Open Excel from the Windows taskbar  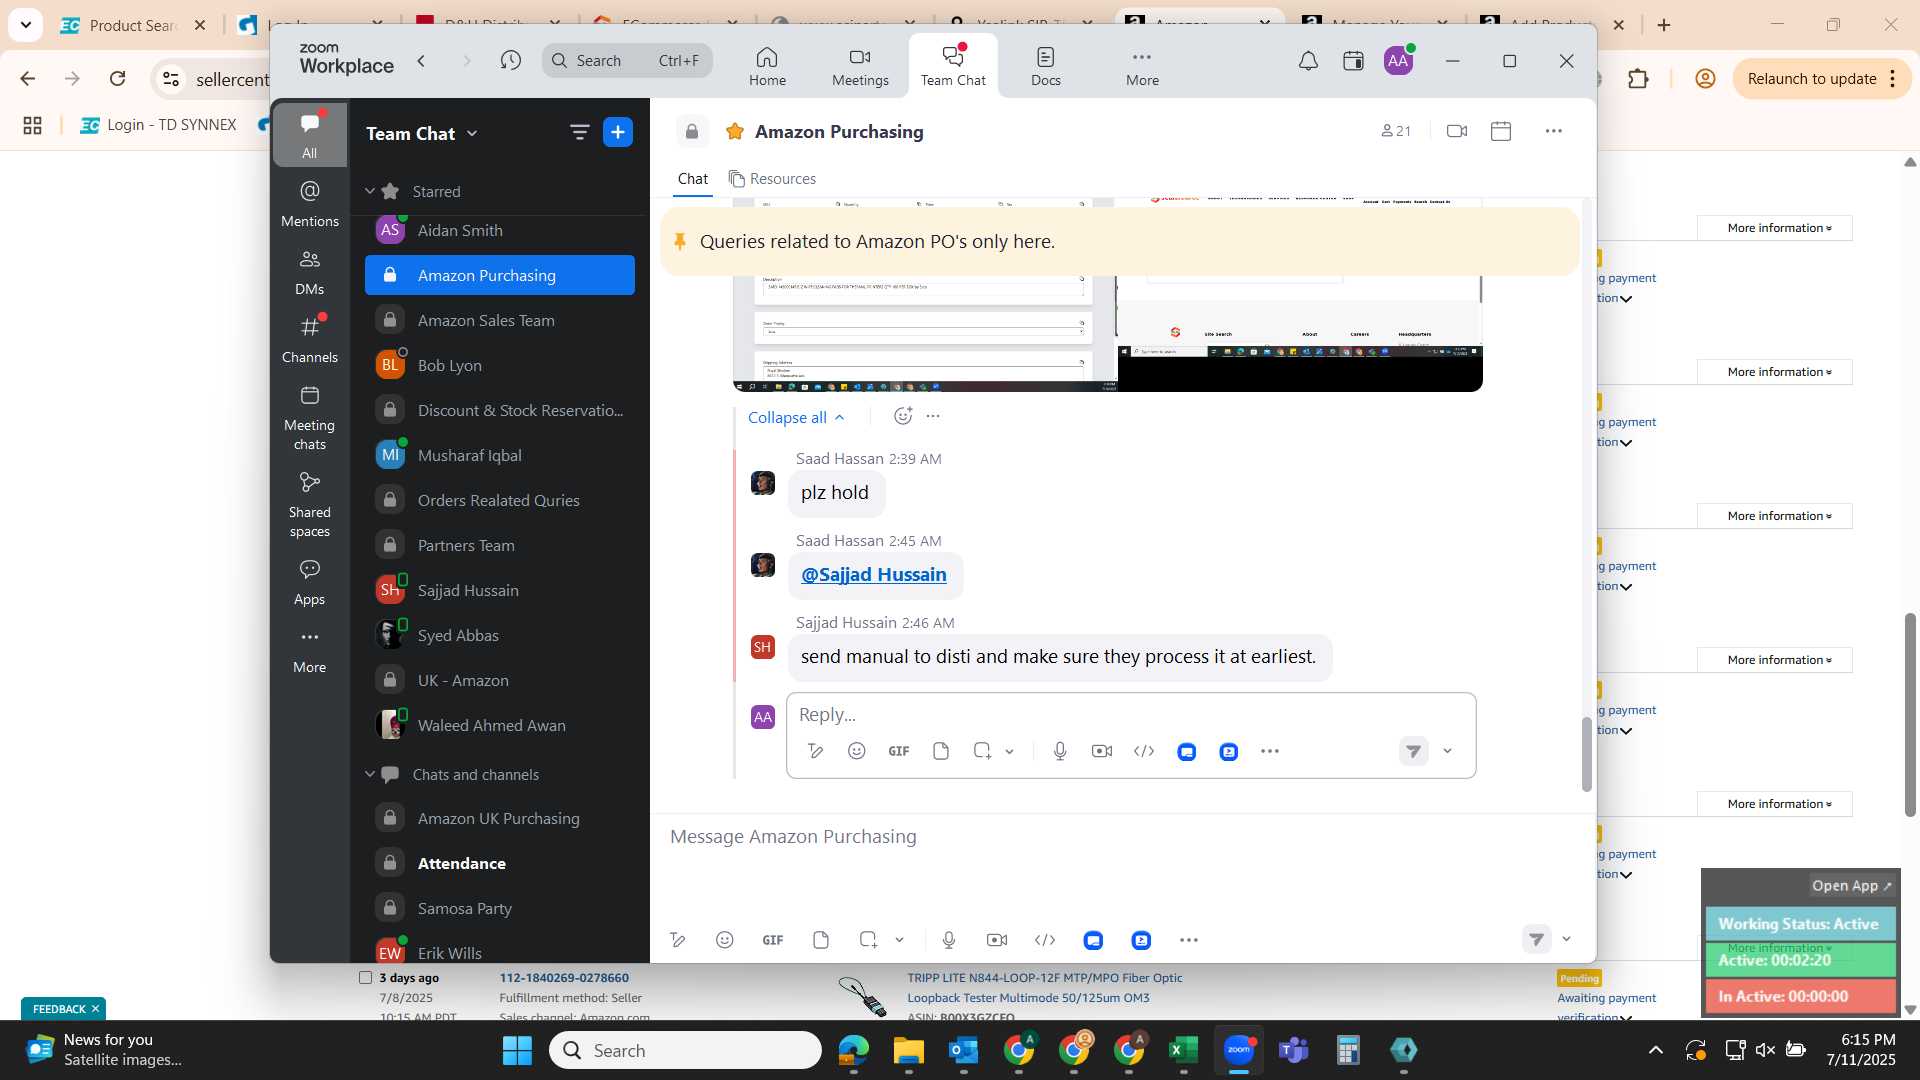click(1184, 1050)
